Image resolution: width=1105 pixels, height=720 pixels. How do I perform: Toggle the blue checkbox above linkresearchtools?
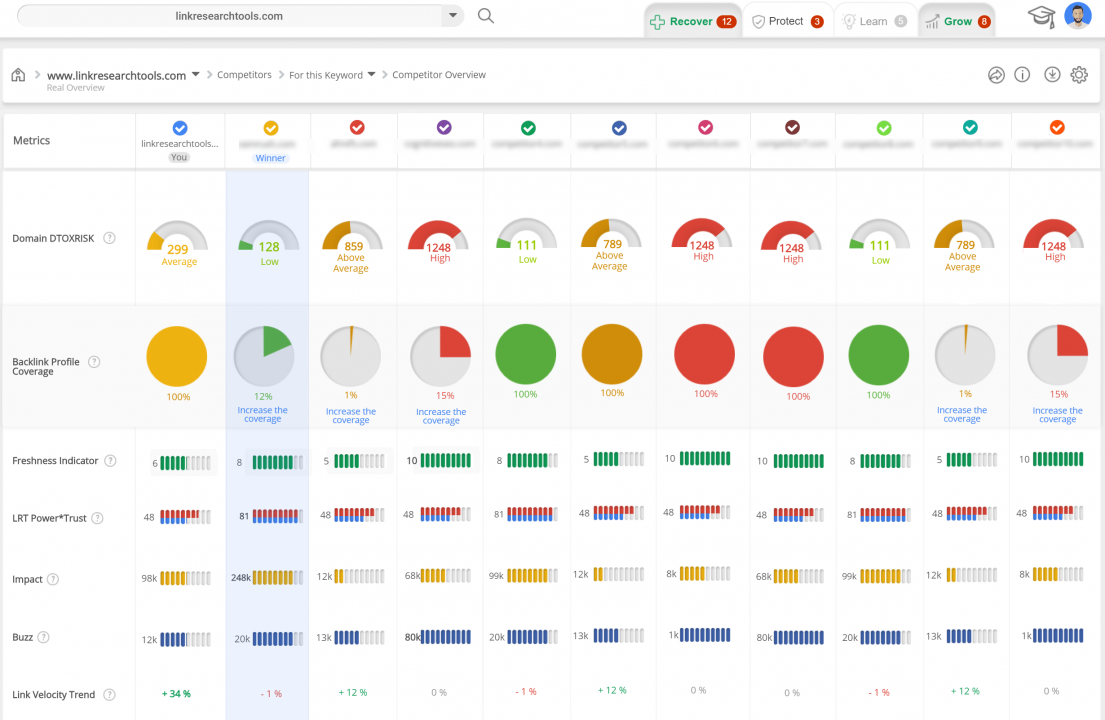click(180, 128)
